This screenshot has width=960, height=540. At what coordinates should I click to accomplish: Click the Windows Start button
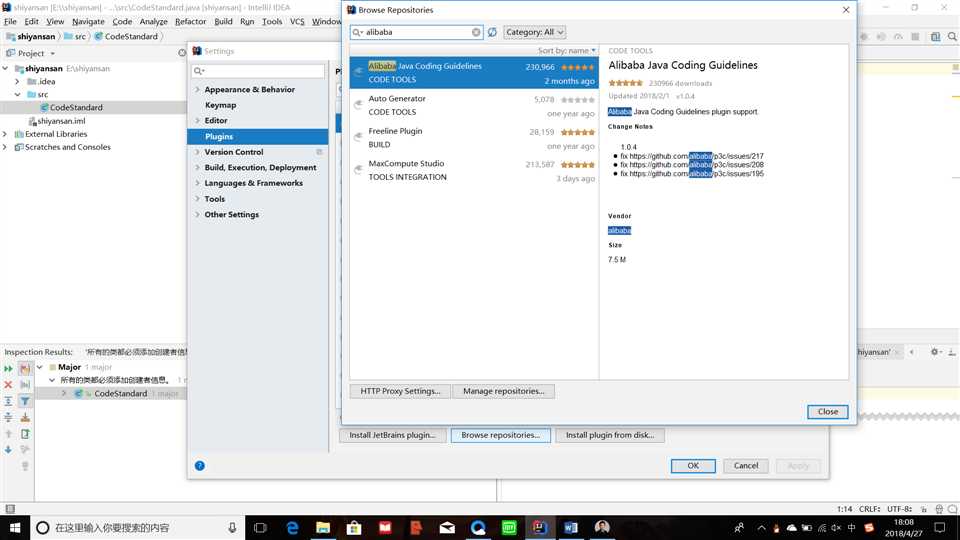coord(15,527)
